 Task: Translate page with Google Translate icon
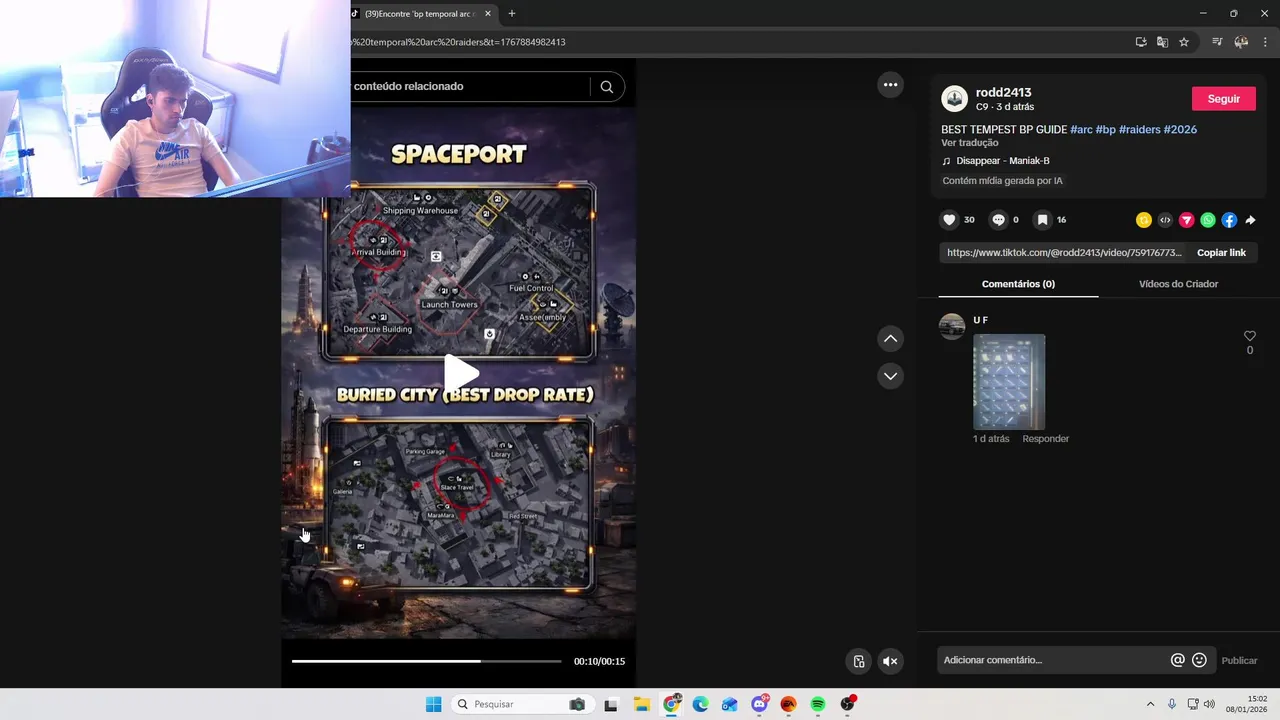coord(1162,42)
